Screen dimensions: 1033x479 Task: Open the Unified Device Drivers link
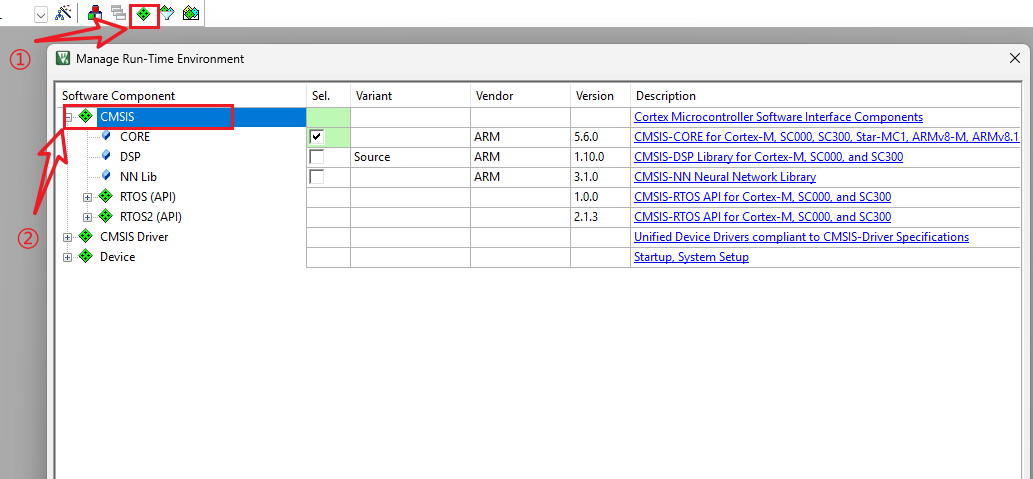click(801, 237)
